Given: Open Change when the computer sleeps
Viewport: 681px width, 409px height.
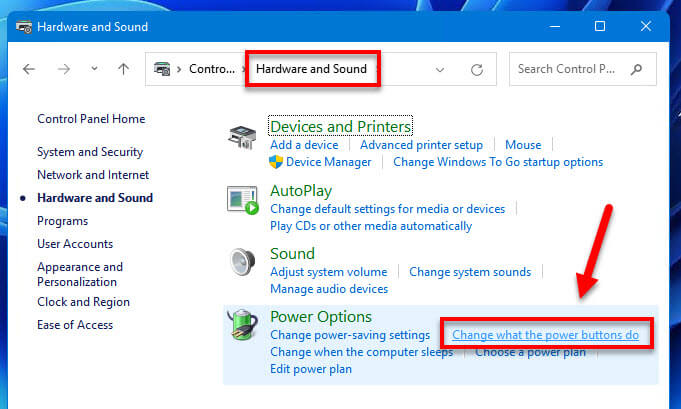Looking at the screenshot, I should coord(361,352).
